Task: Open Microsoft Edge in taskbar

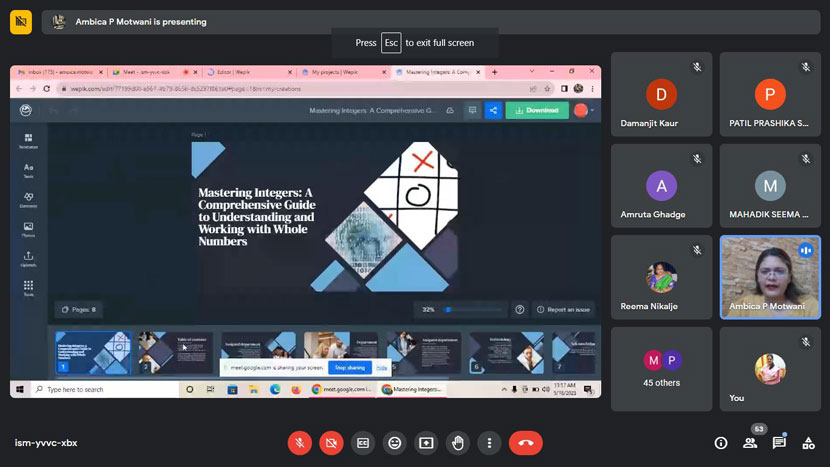Action: pos(275,389)
